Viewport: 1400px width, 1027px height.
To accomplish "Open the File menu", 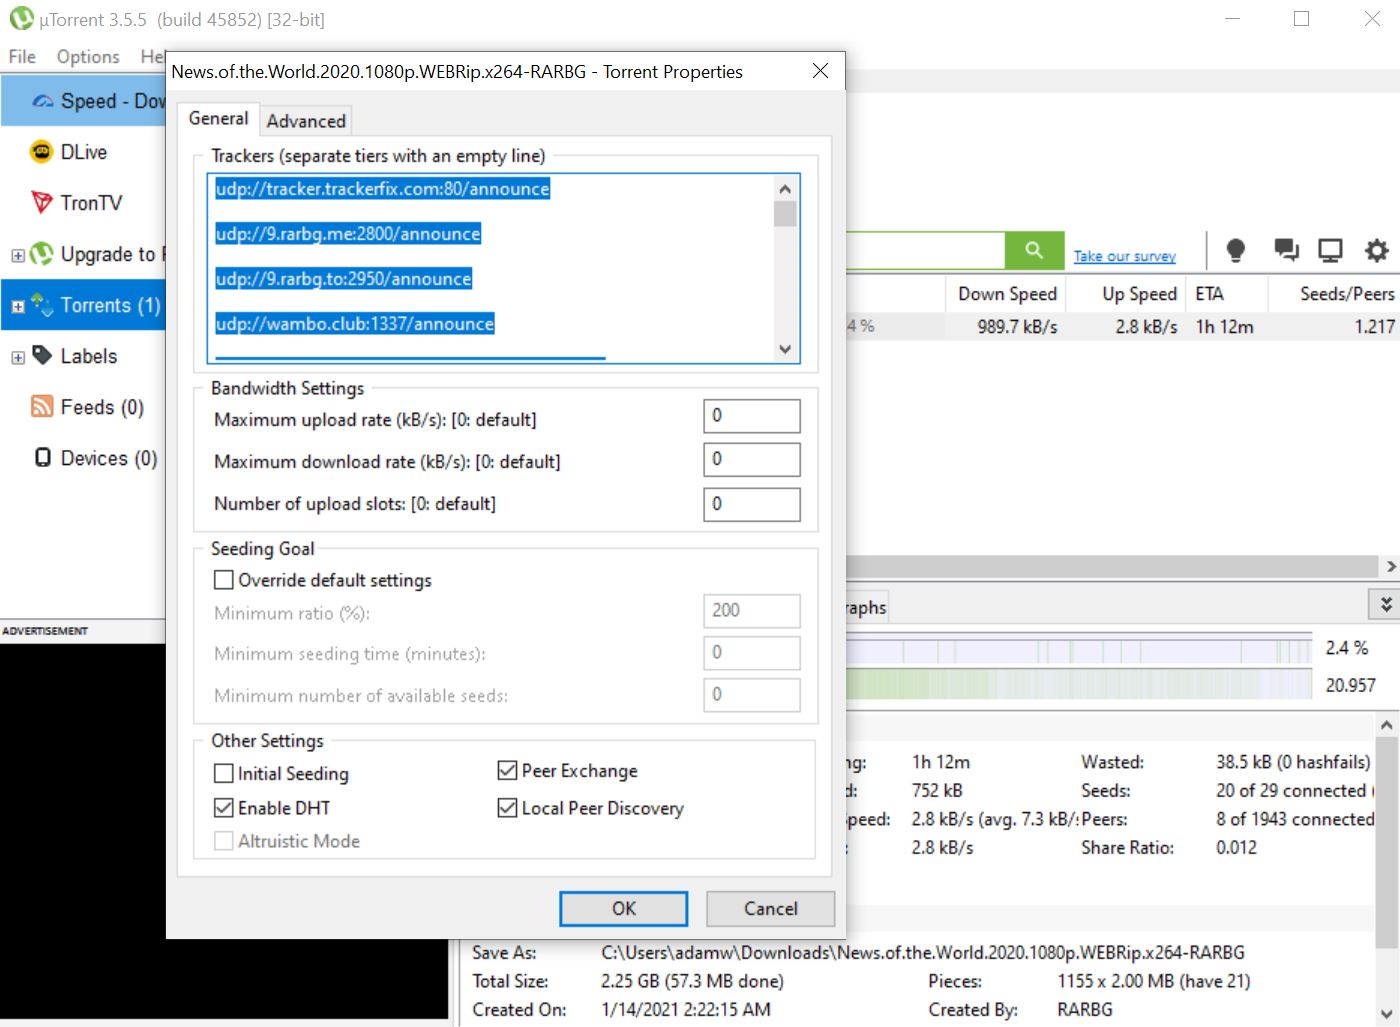I will [x=22, y=57].
